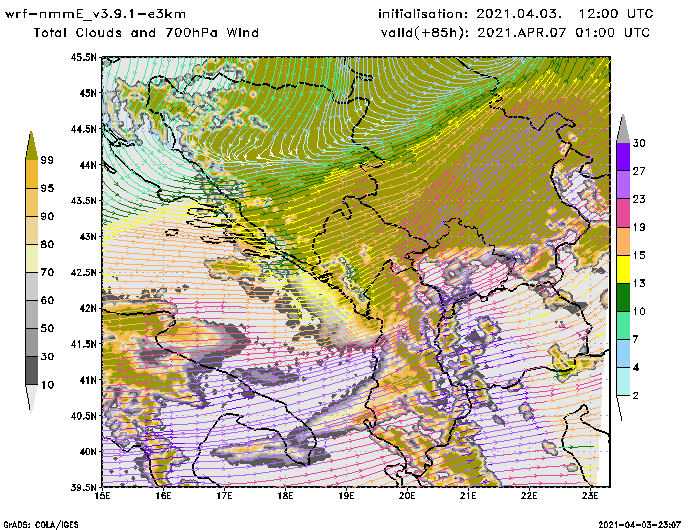Click the 27-30 purple wind speed swatch
Screen dimensions: 700x530
pyautogui.click(x=623, y=157)
